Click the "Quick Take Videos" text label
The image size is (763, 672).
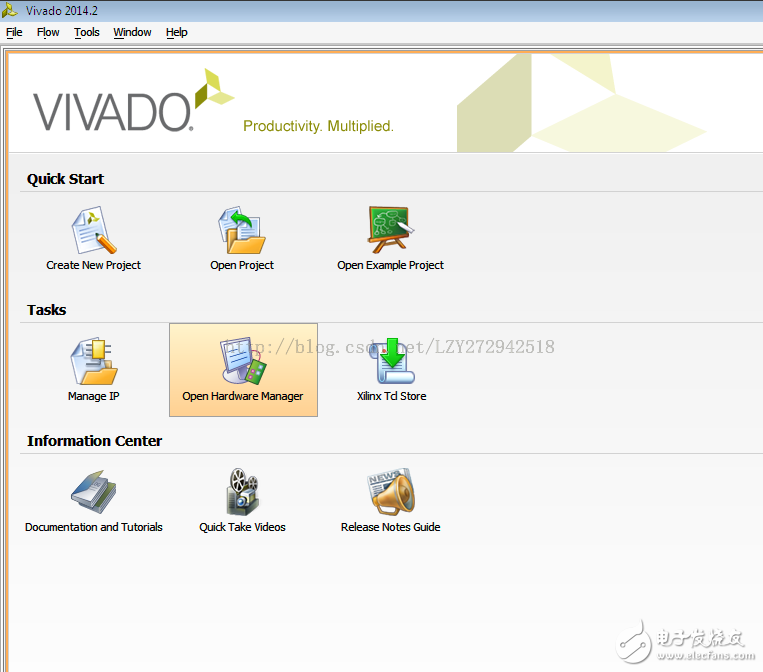(242, 527)
